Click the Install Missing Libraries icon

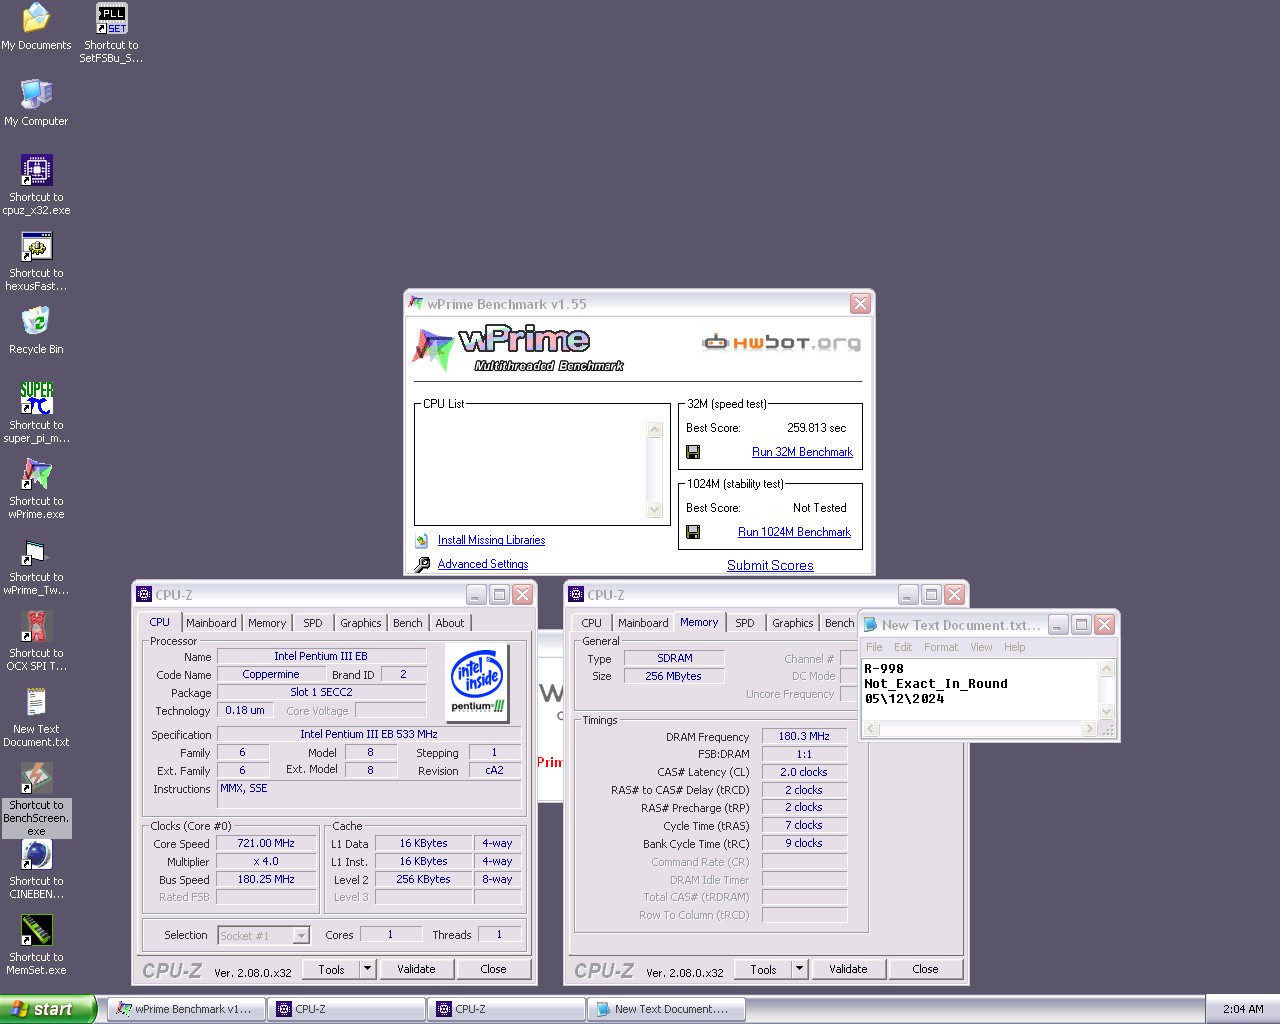tap(422, 540)
